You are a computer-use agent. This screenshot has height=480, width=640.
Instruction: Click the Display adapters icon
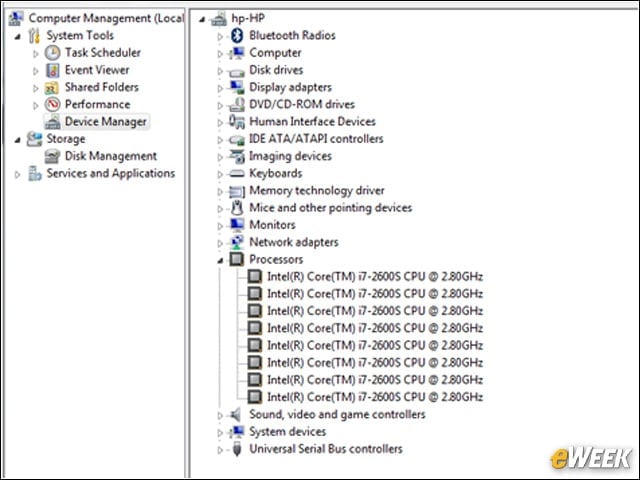tap(237, 87)
